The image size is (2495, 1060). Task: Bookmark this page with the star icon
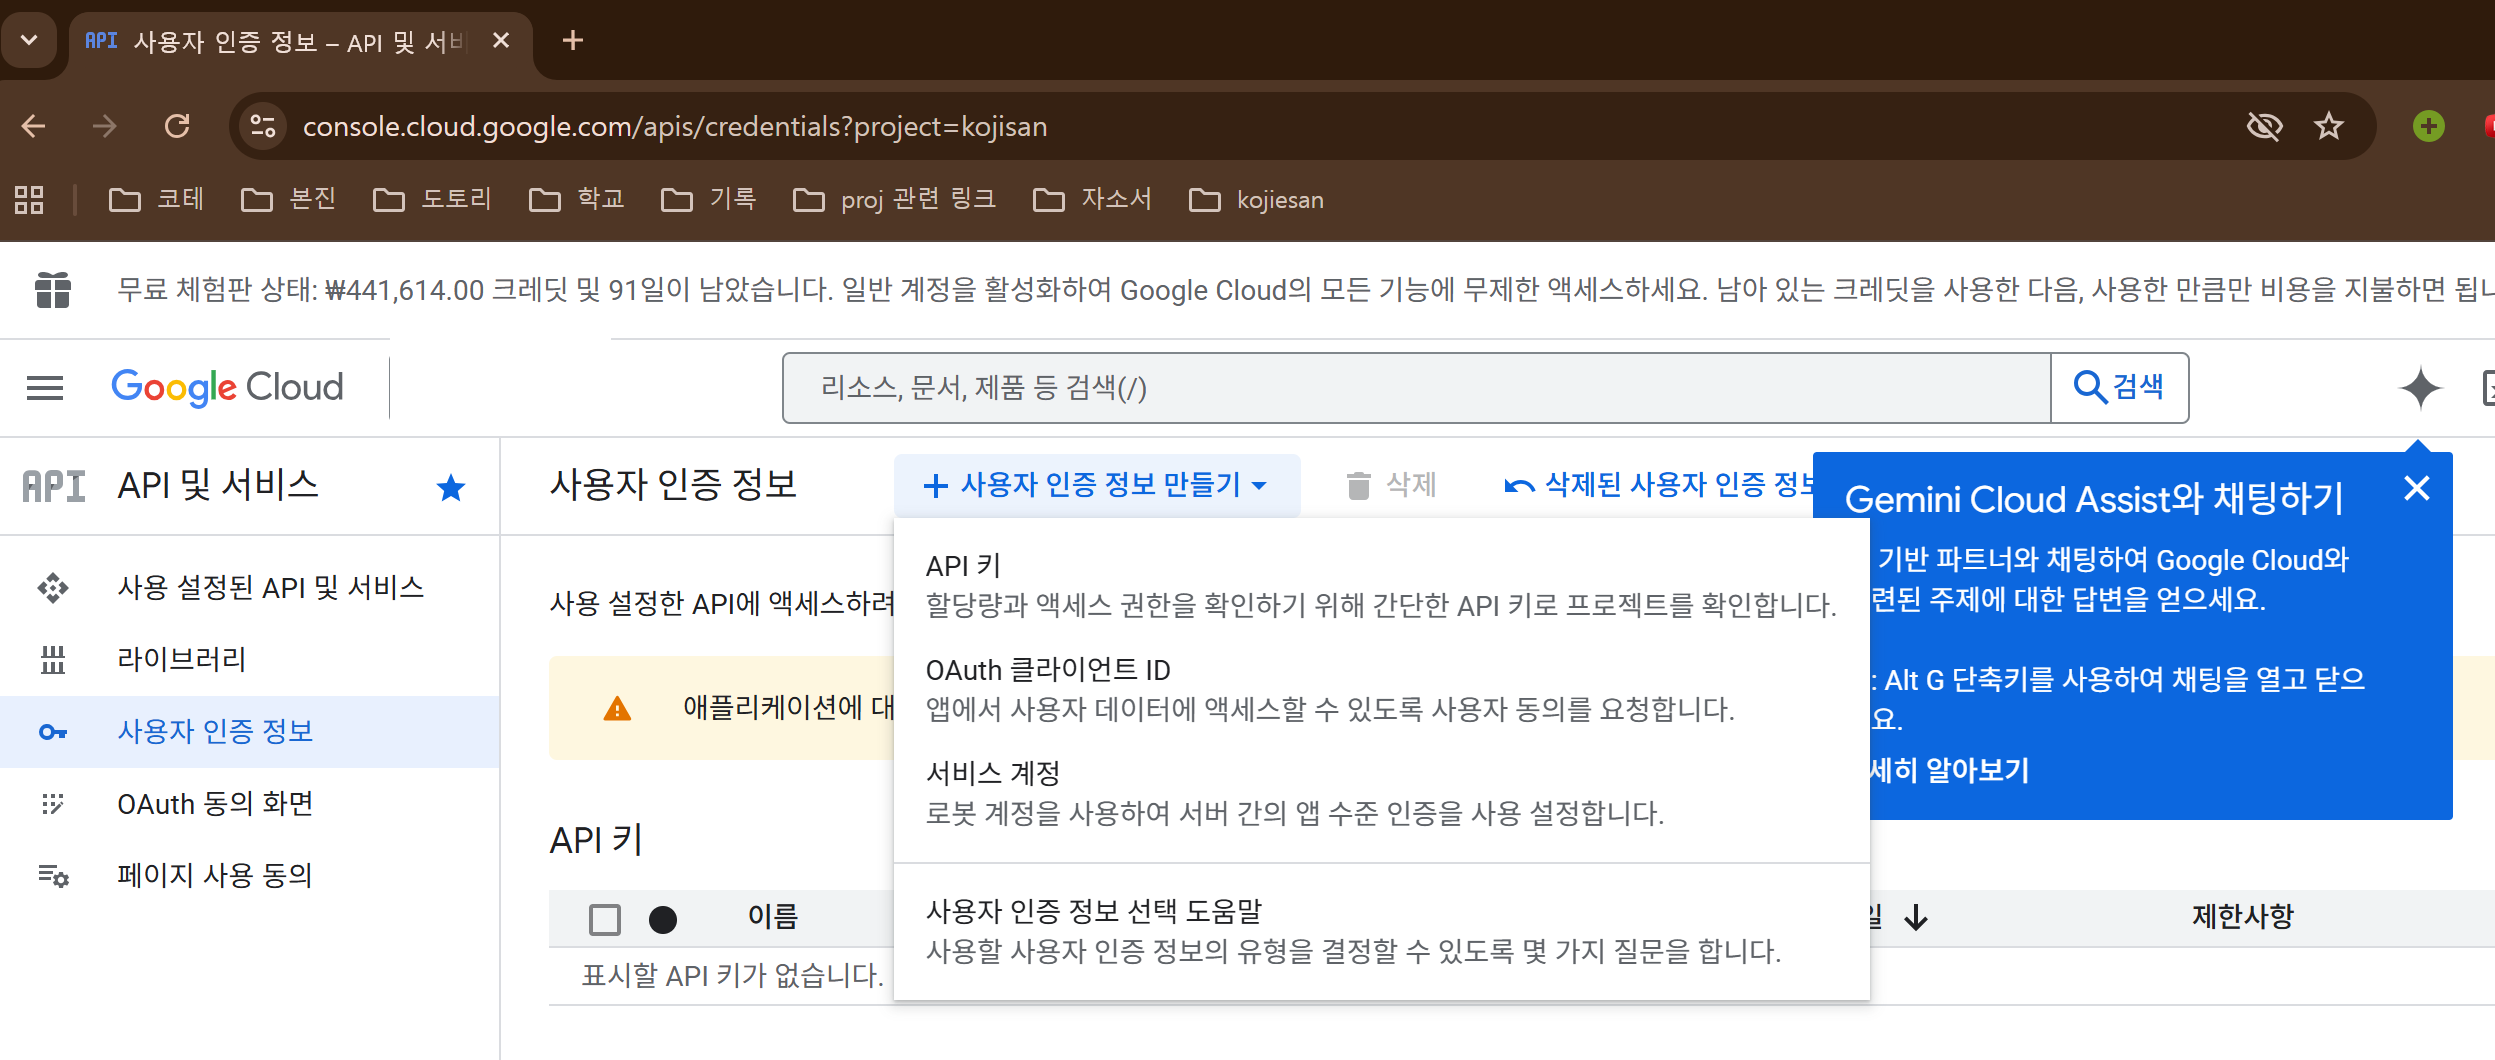pyautogui.click(x=2329, y=126)
